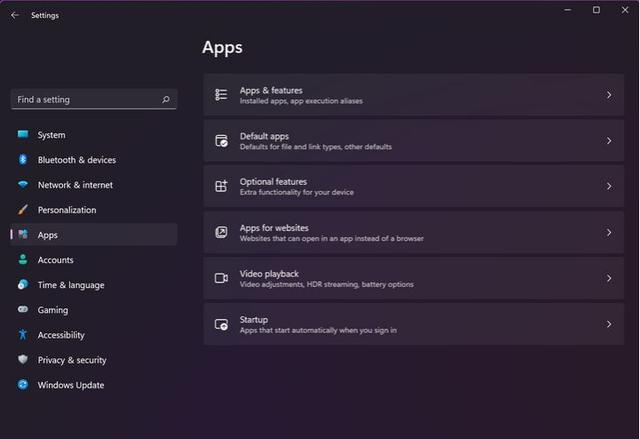Viewport: 640px width, 439px height.
Task: Open Apps for websites page
Action: [413, 233]
